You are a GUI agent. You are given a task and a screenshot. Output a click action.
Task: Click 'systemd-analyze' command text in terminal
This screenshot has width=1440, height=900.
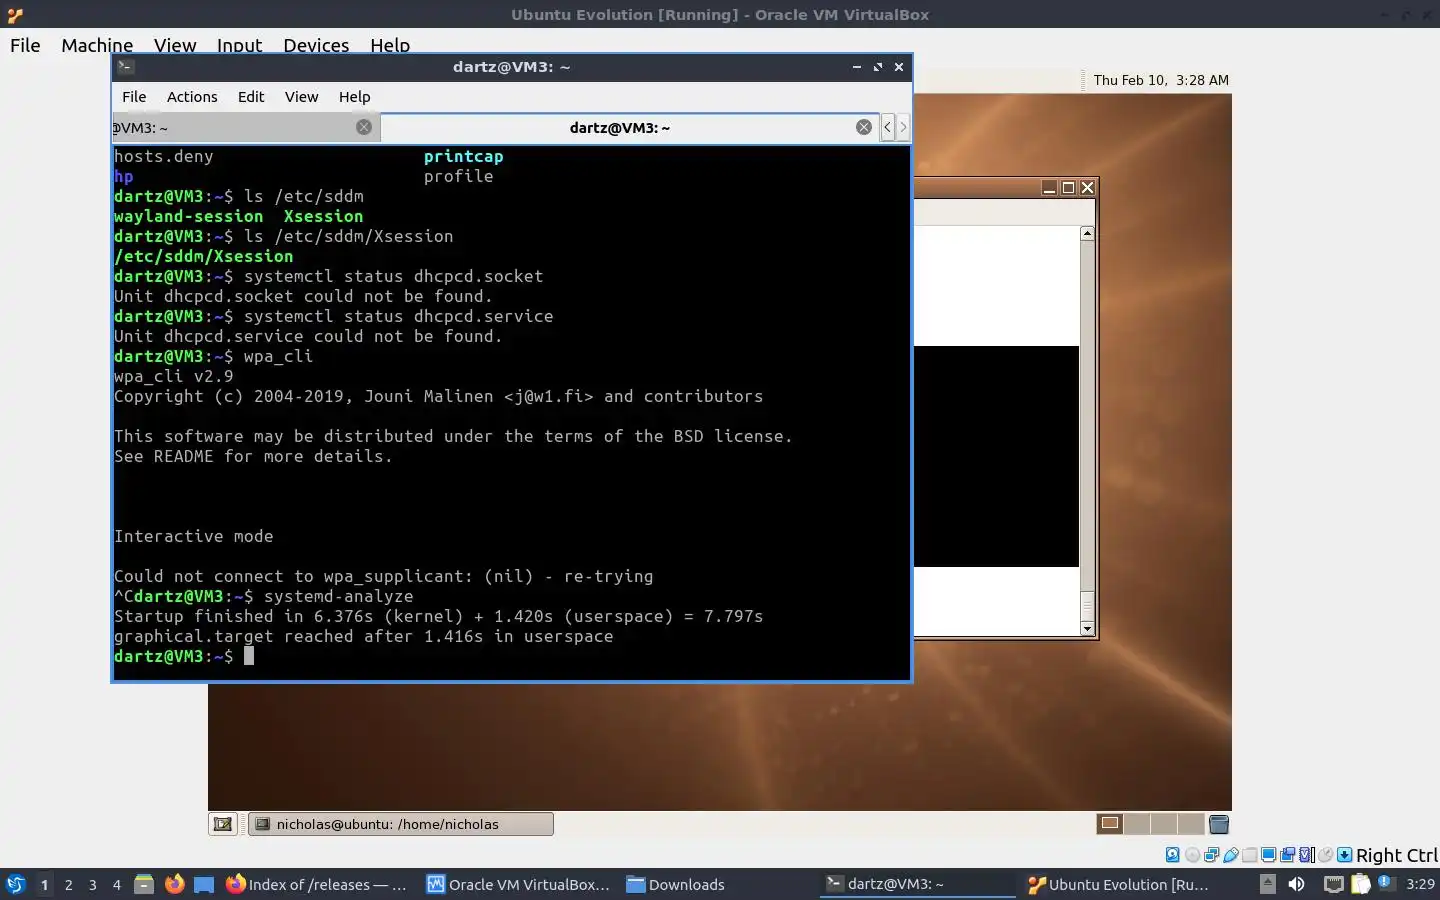click(338, 596)
